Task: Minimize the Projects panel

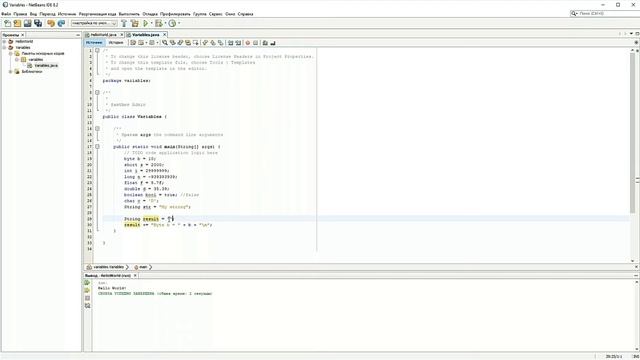Action: [x=78, y=35]
